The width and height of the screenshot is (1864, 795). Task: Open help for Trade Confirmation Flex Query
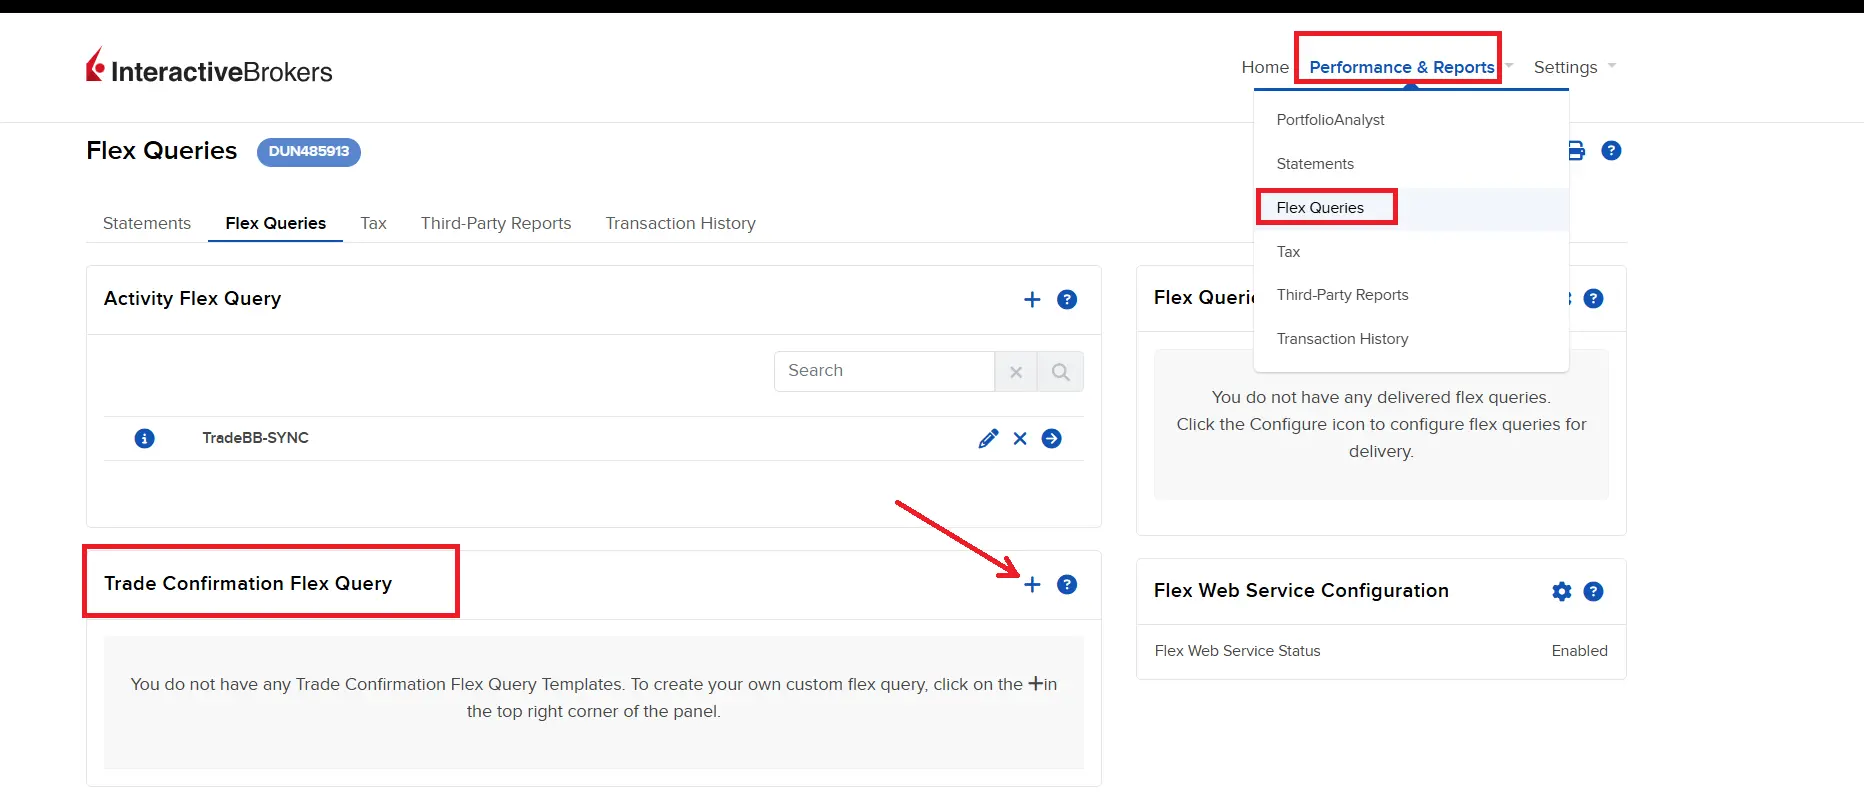(1067, 585)
